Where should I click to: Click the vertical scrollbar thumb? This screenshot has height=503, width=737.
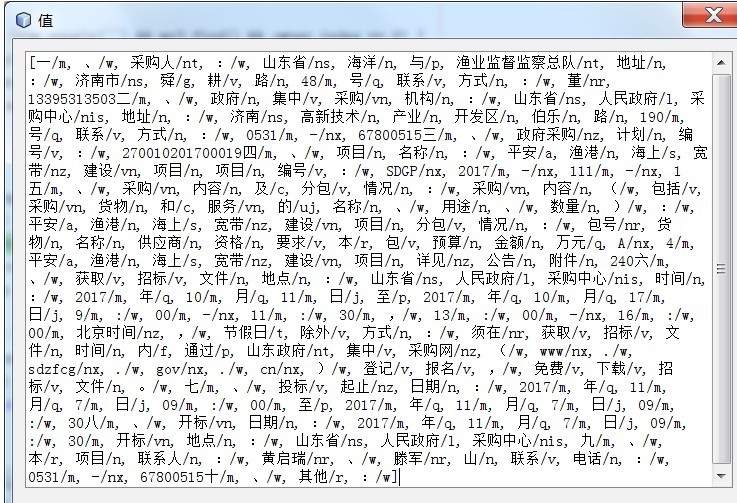pos(721,268)
